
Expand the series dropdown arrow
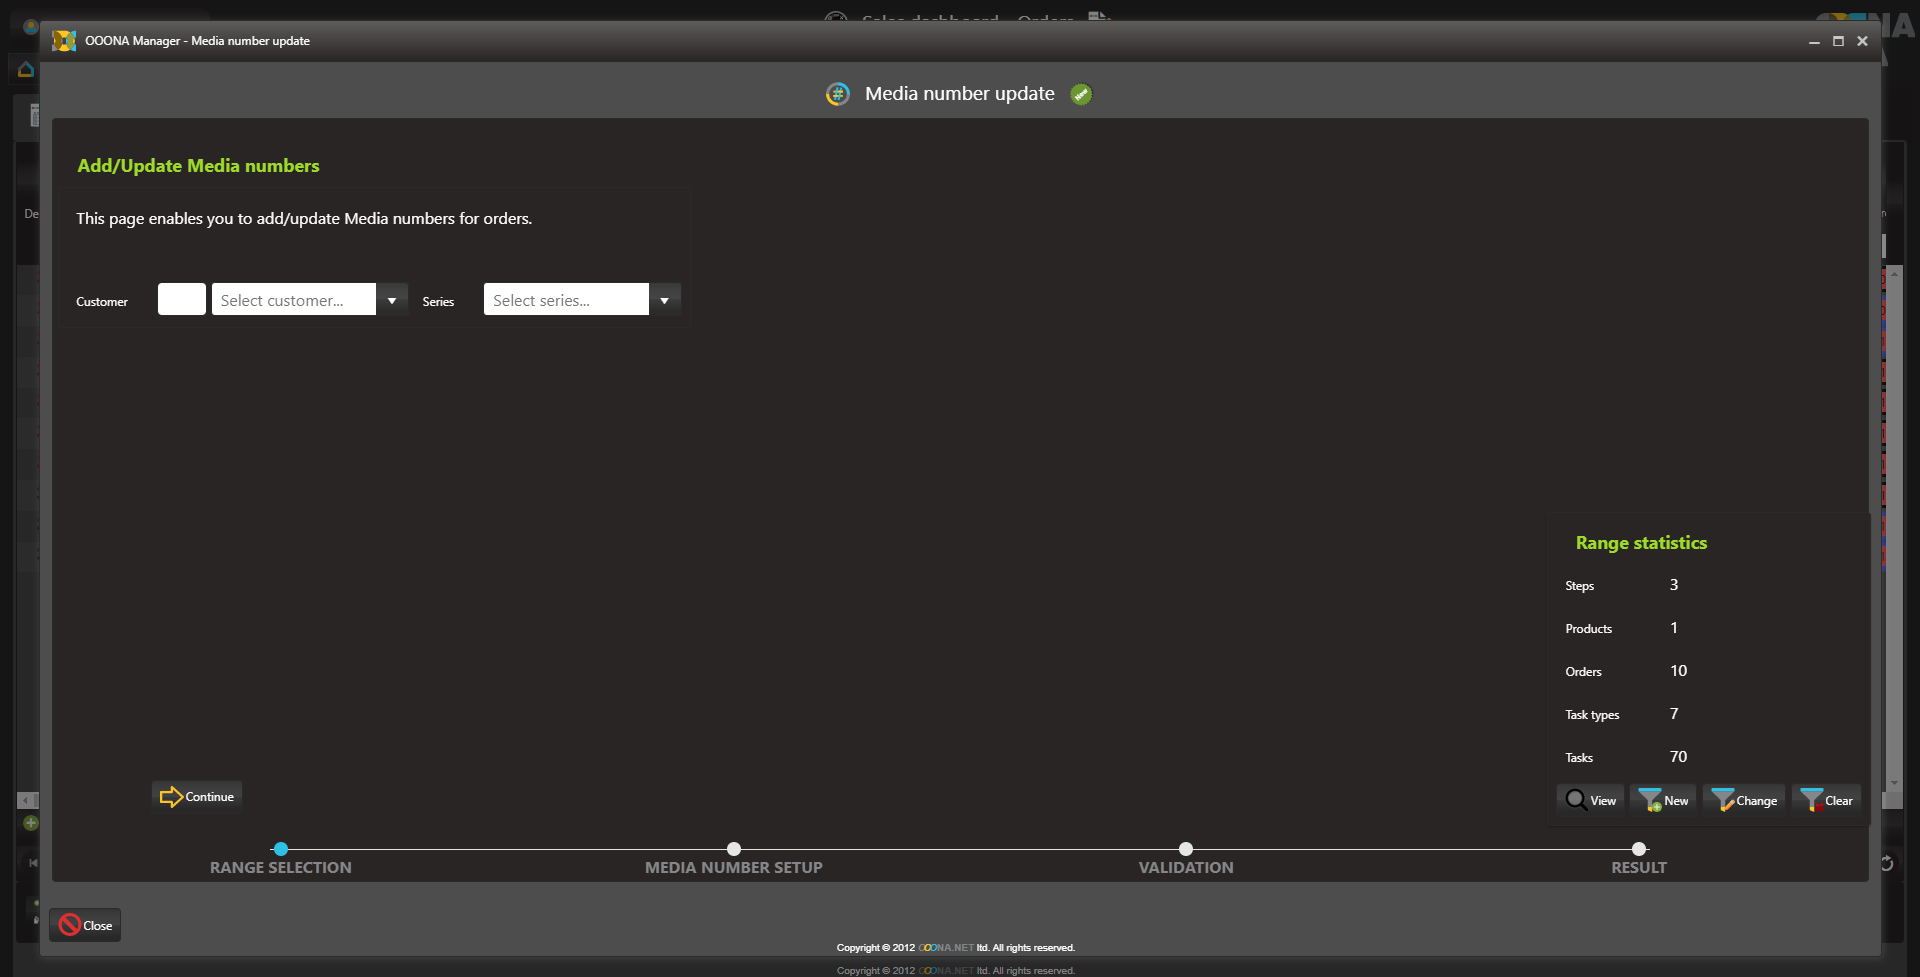point(665,300)
